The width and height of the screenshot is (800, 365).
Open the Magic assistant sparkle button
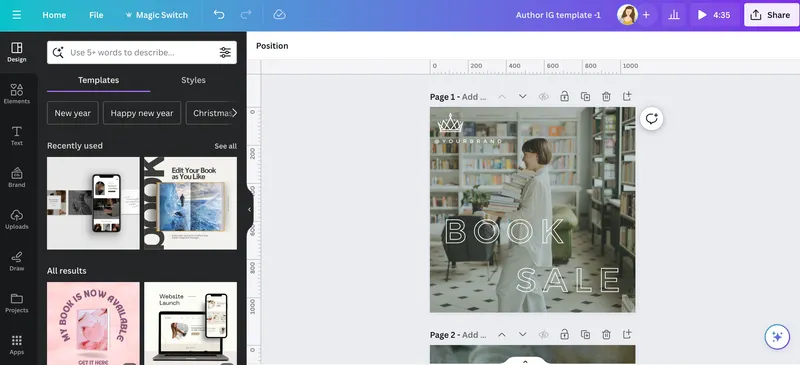click(x=777, y=337)
